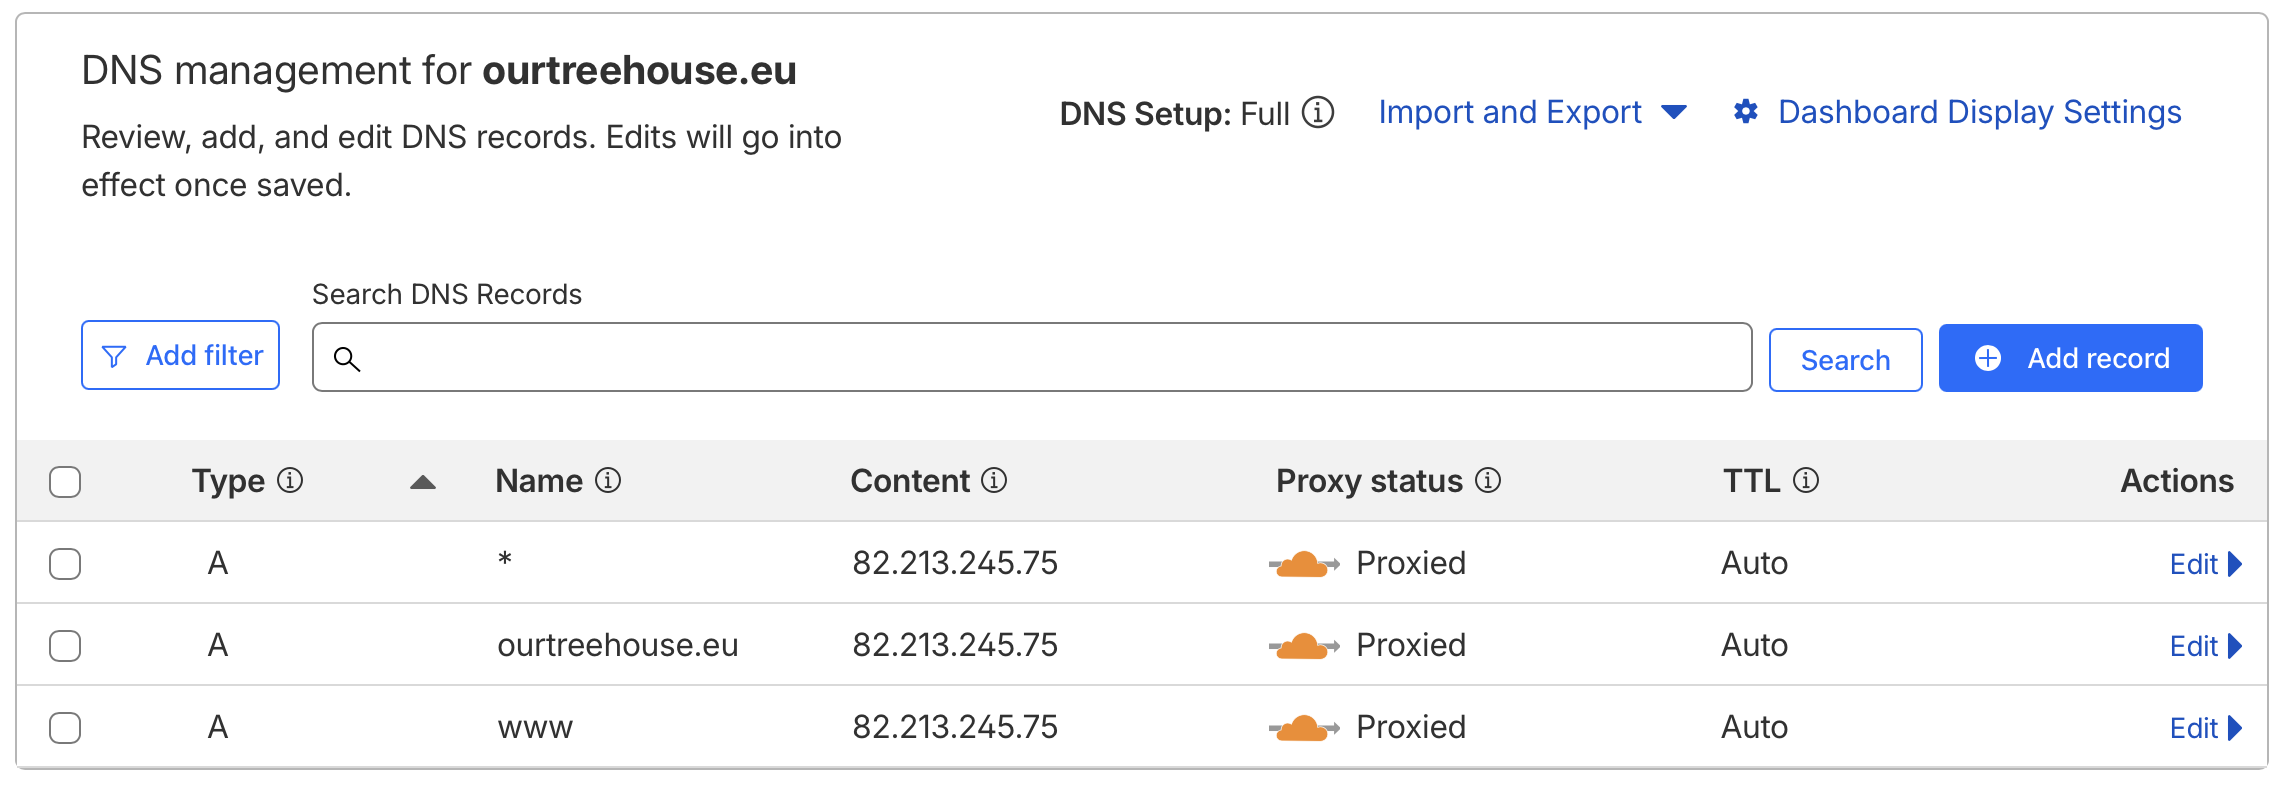Select the ourtreehouse.eu A record checkbox

tap(65, 646)
